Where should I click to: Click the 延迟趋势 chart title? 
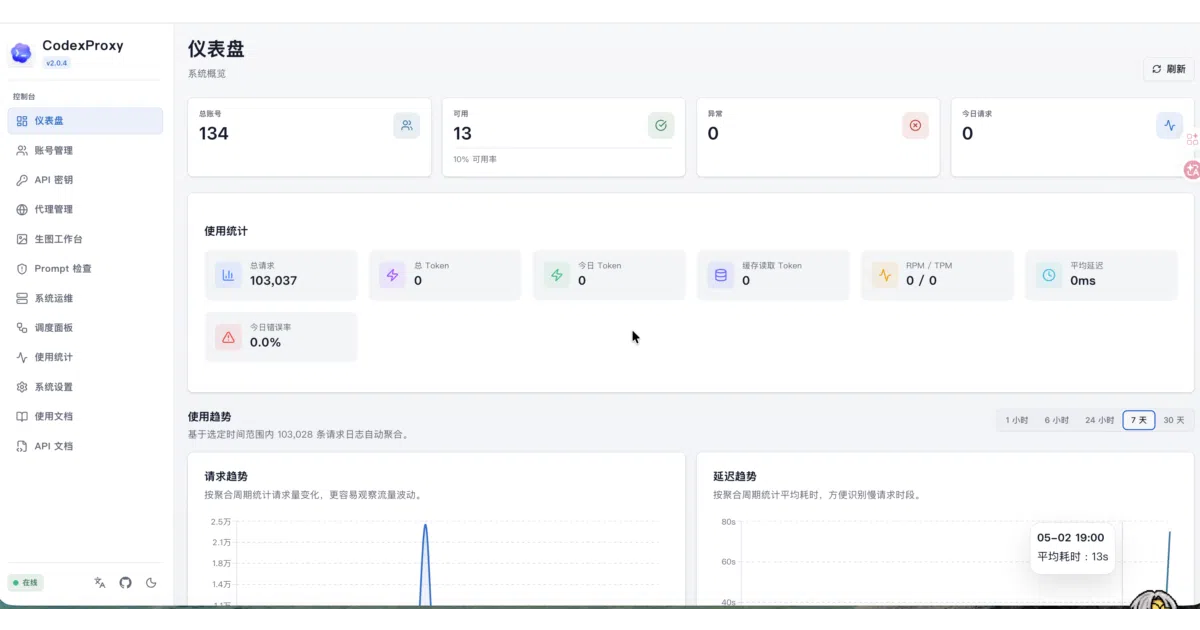tap(735, 477)
